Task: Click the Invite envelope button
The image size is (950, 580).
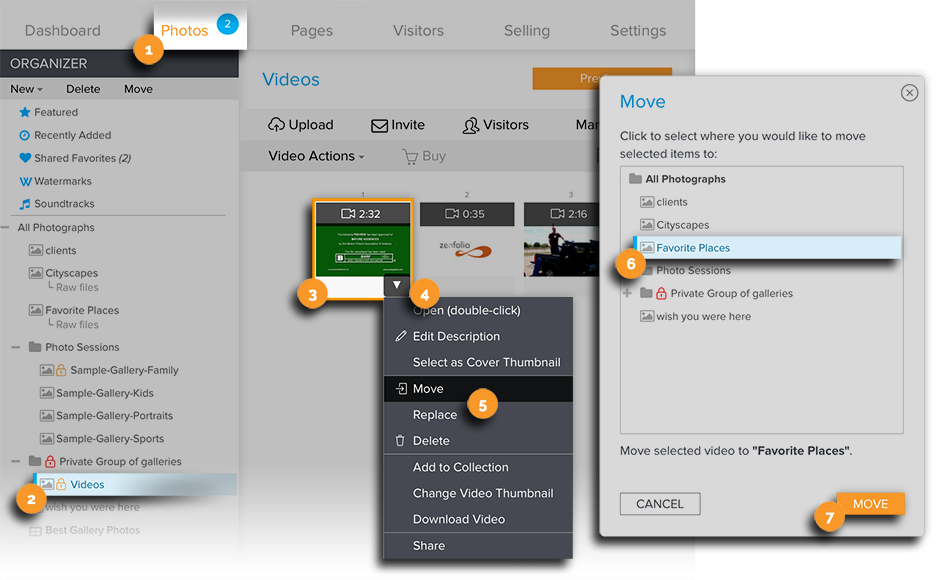Action: tap(397, 125)
